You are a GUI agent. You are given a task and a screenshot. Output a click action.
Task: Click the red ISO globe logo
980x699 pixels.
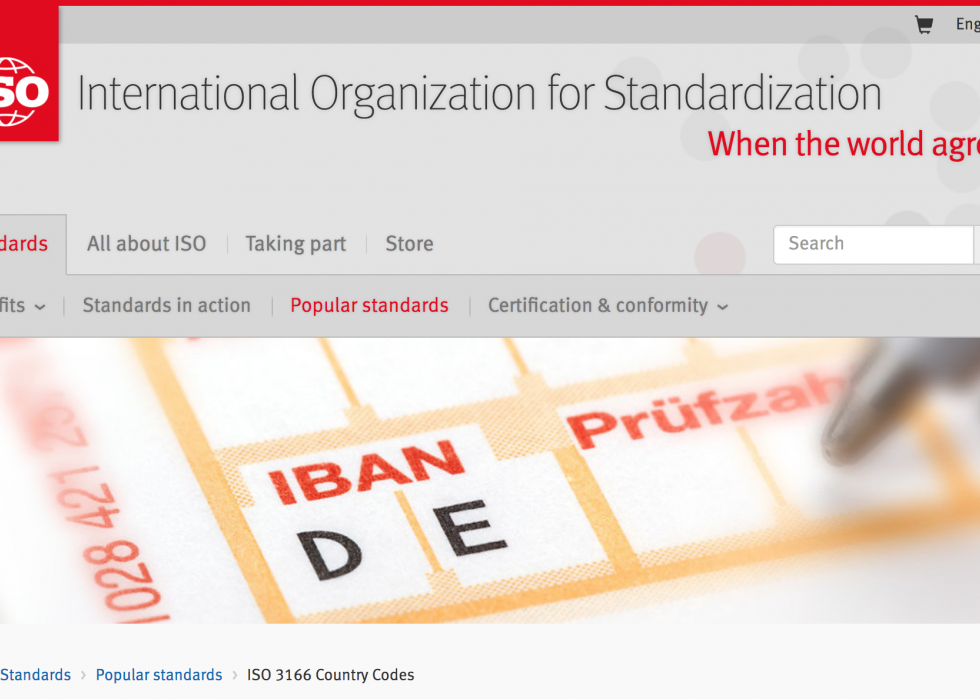(29, 74)
